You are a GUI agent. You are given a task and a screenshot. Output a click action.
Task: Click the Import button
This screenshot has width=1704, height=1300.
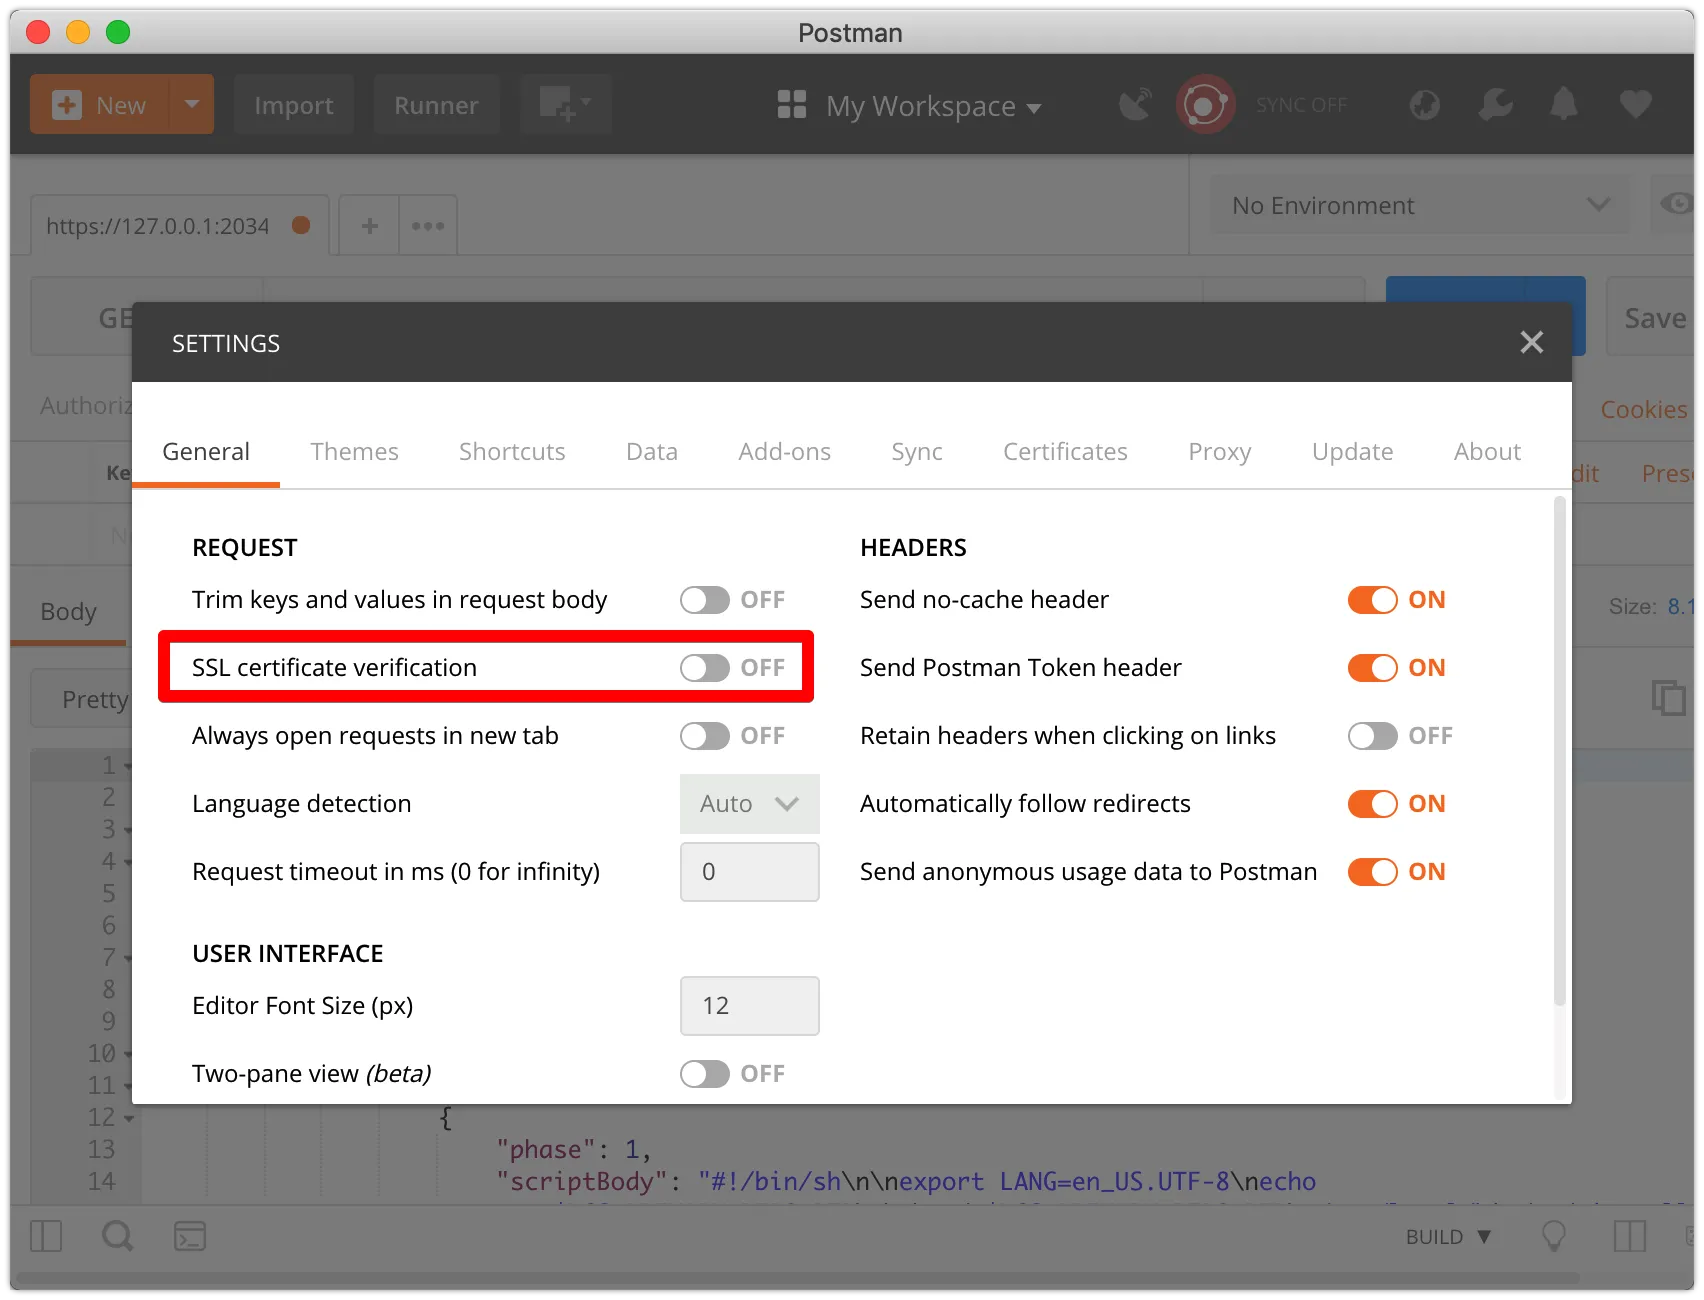pos(294,105)
